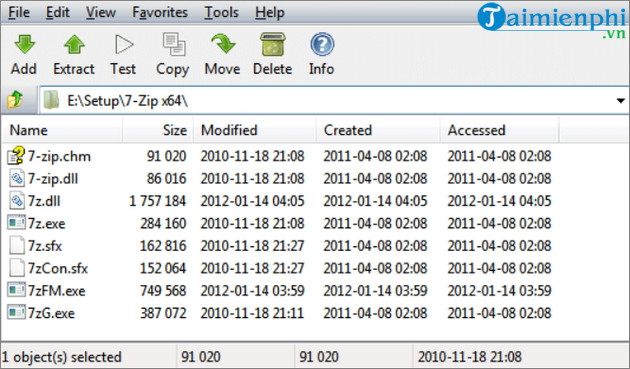Image resolution: width=630 pixels, height=369 pixels.
Task: Click size value 162 816
Action: pos(163,246)
